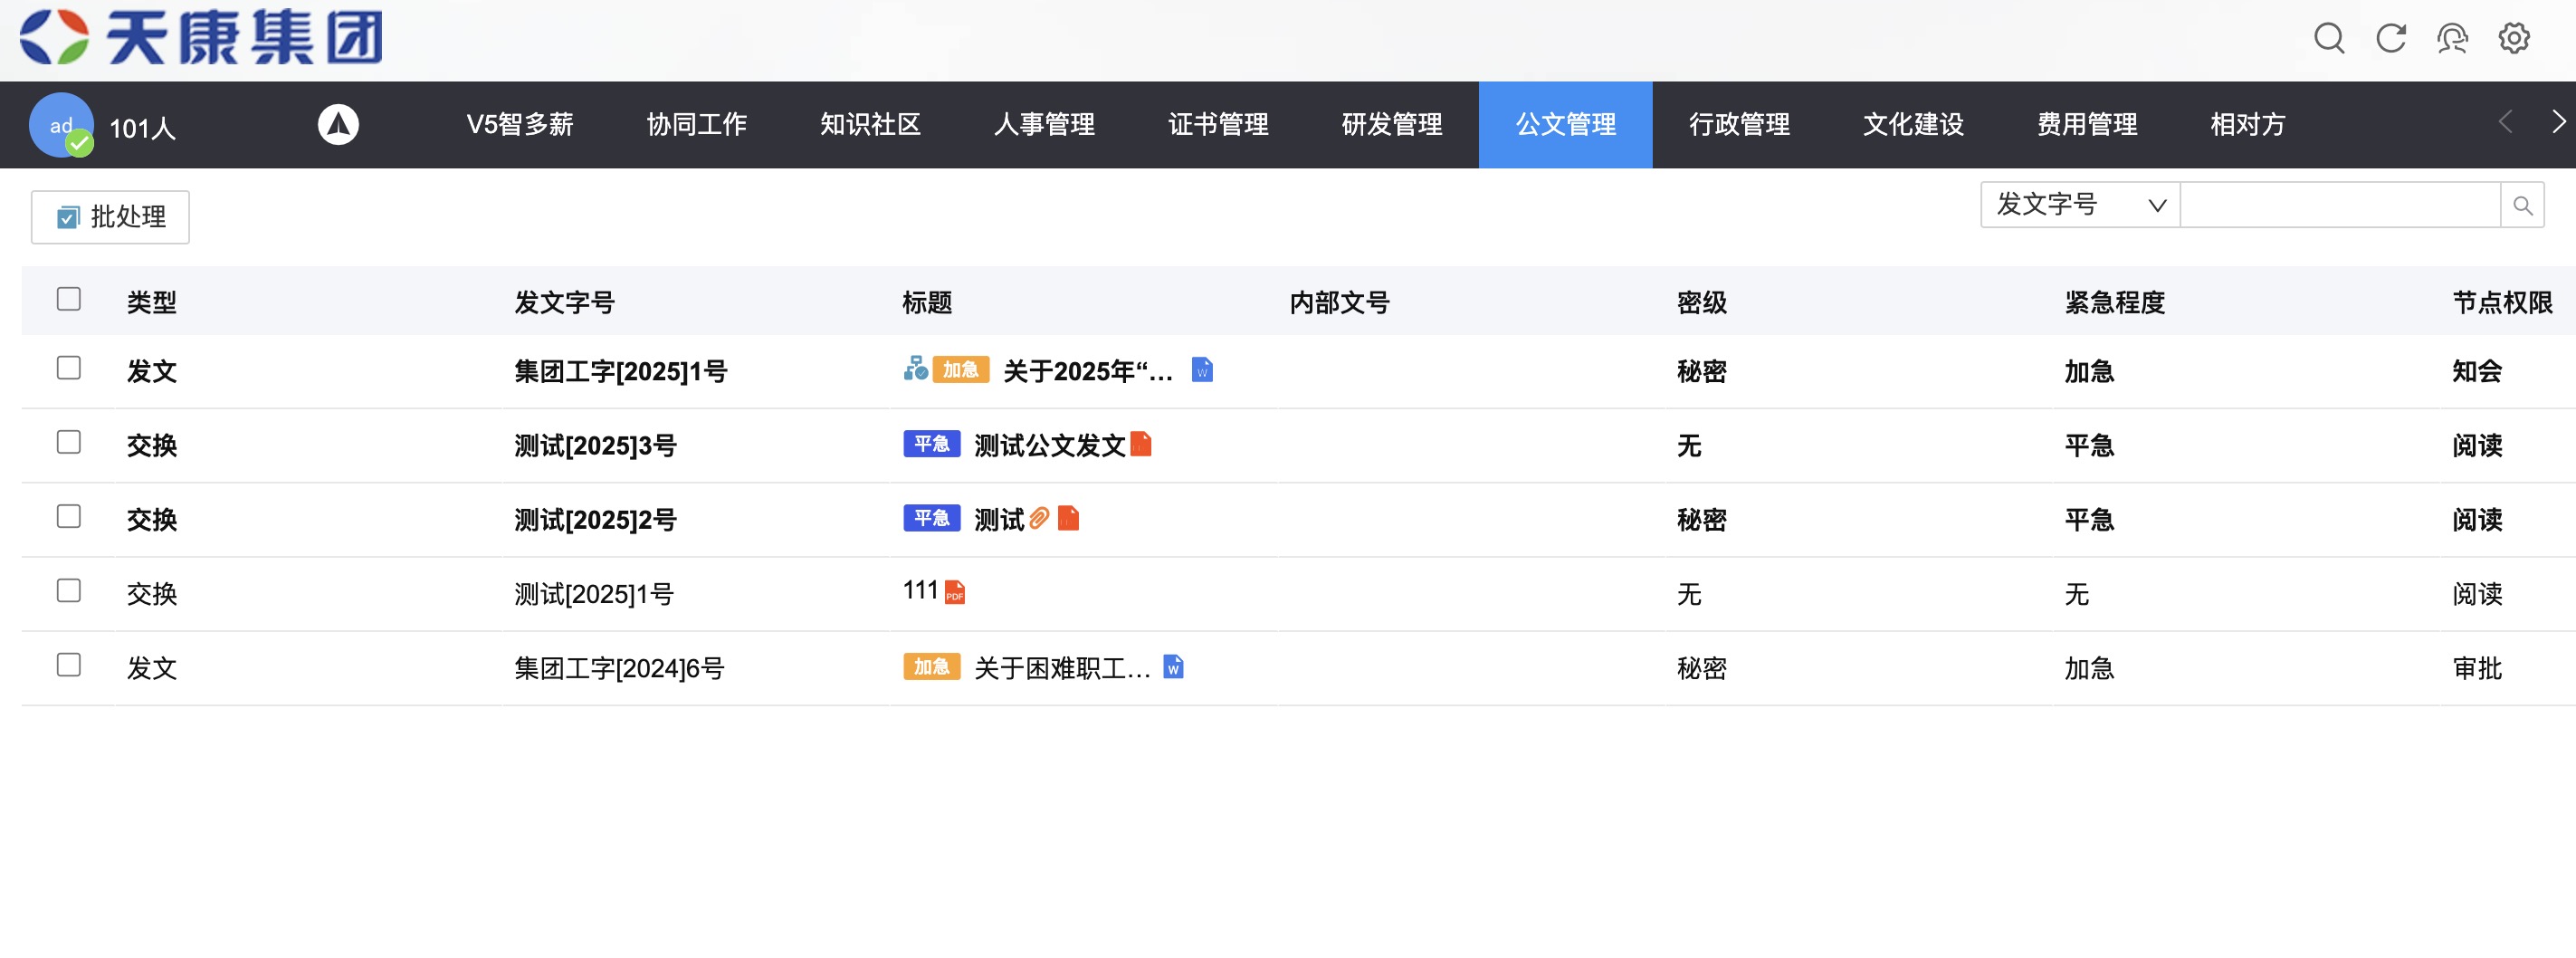Open the customer service headset icon

coord(2452,39)
